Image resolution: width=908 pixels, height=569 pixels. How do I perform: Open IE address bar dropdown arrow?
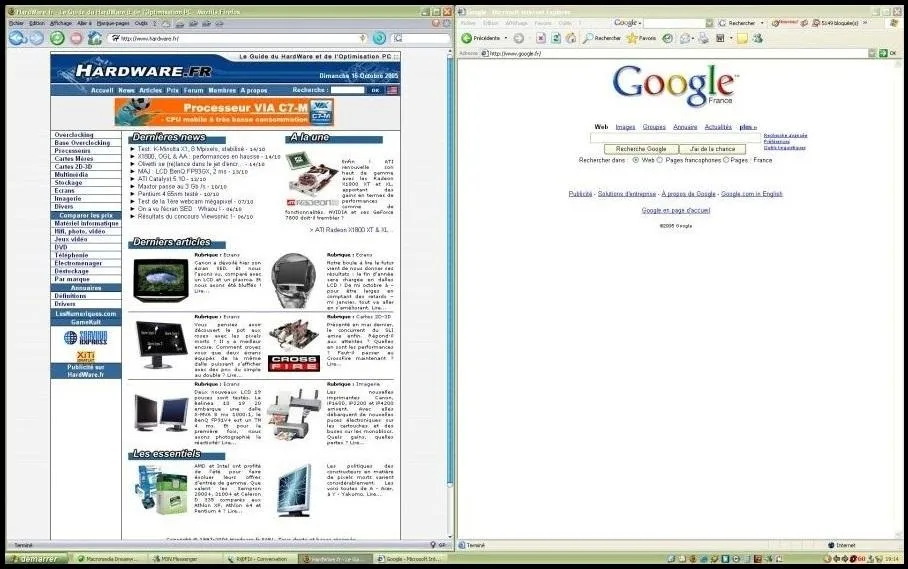click(x=872, y=53)
